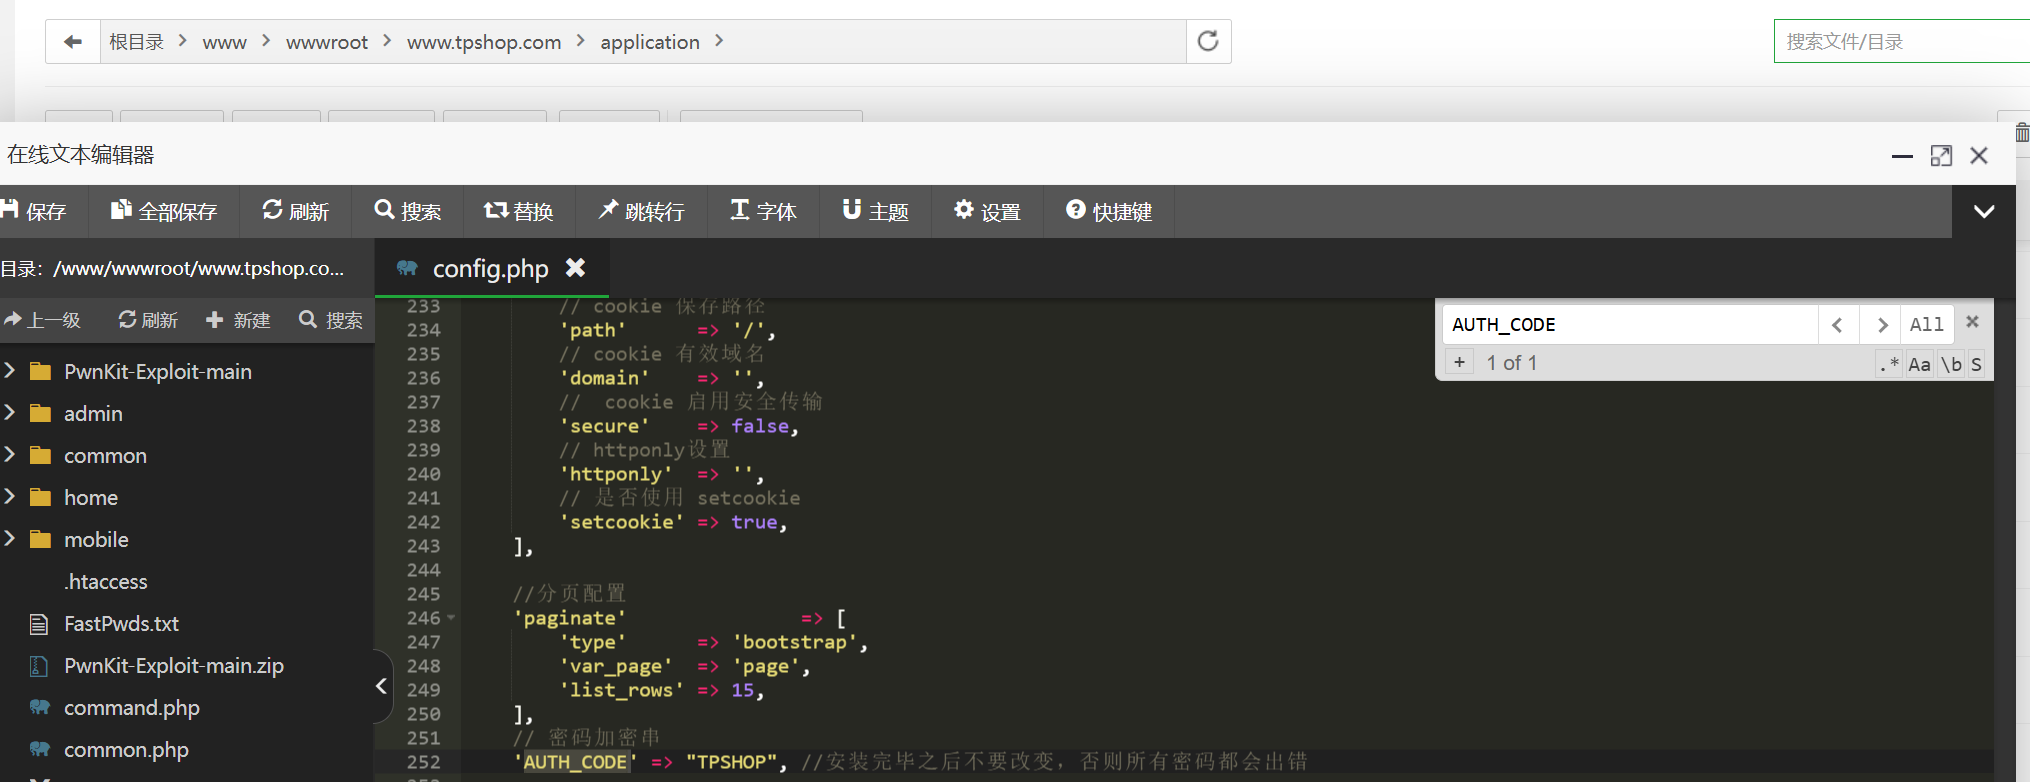This screenshot has width=2030, height=782.
Task: Open the Font (字体) settings
Action: [763, 211]
